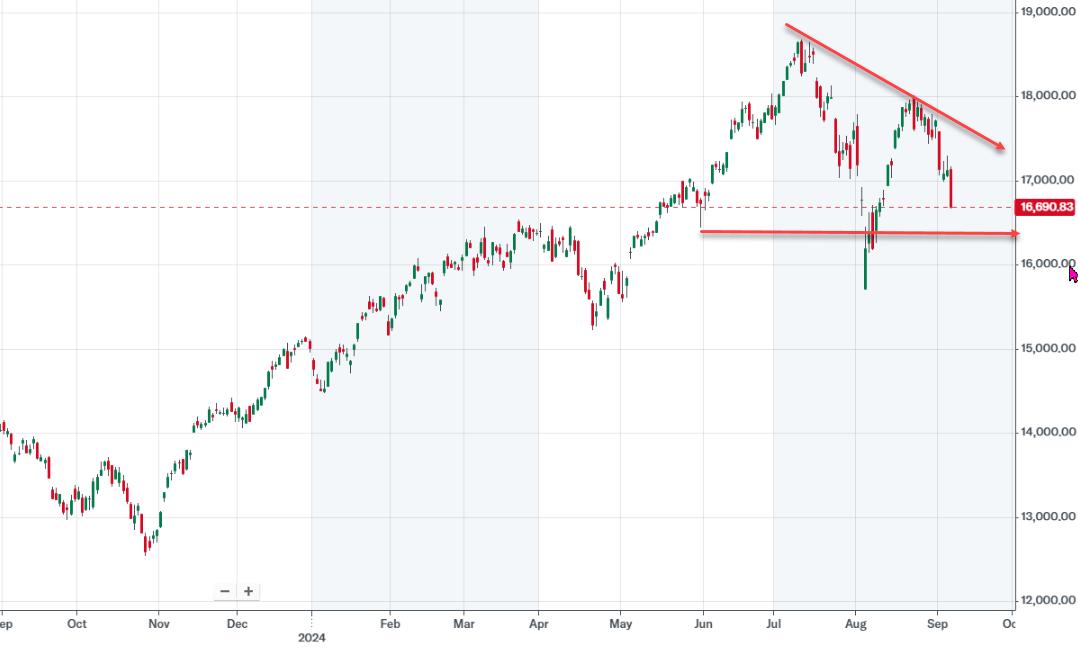Click the Nov label on the time axis
The image size is (1078, 656).
click(158, 623)
